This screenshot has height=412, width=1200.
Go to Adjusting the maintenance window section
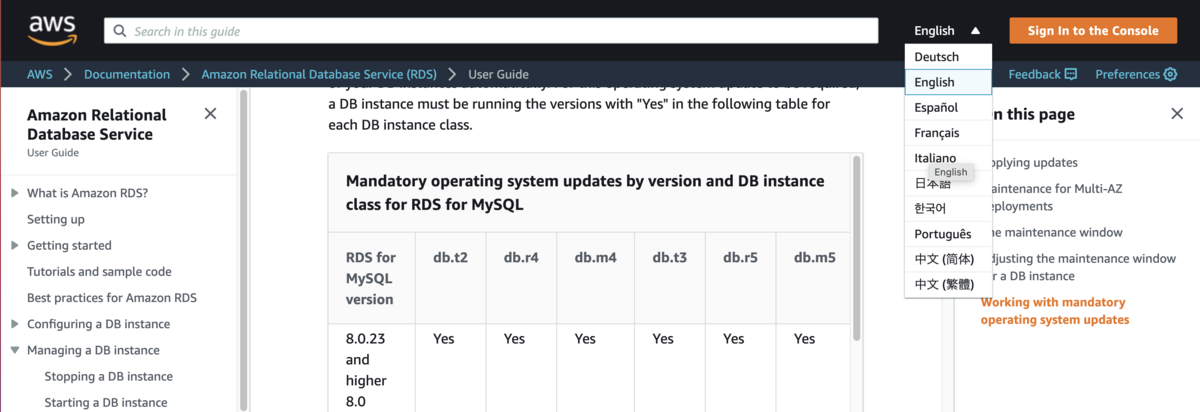pos(1078,267)
